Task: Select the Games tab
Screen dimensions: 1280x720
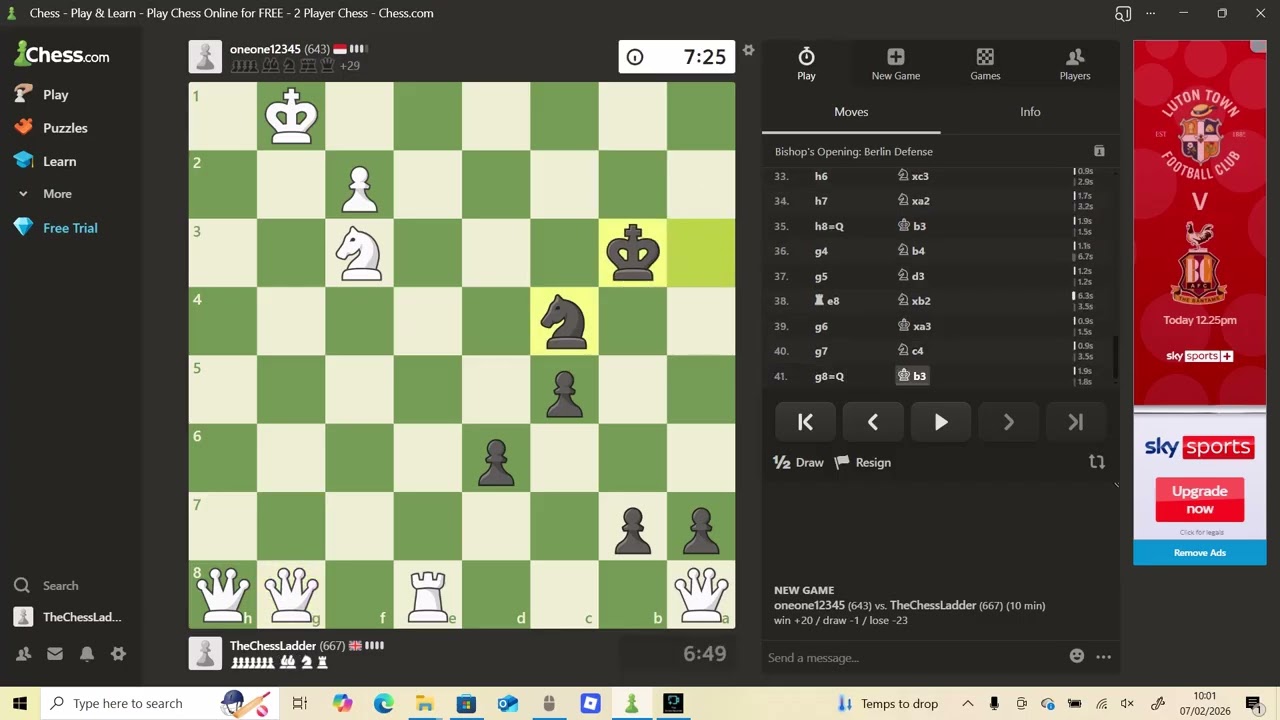Action: point(985,64)
